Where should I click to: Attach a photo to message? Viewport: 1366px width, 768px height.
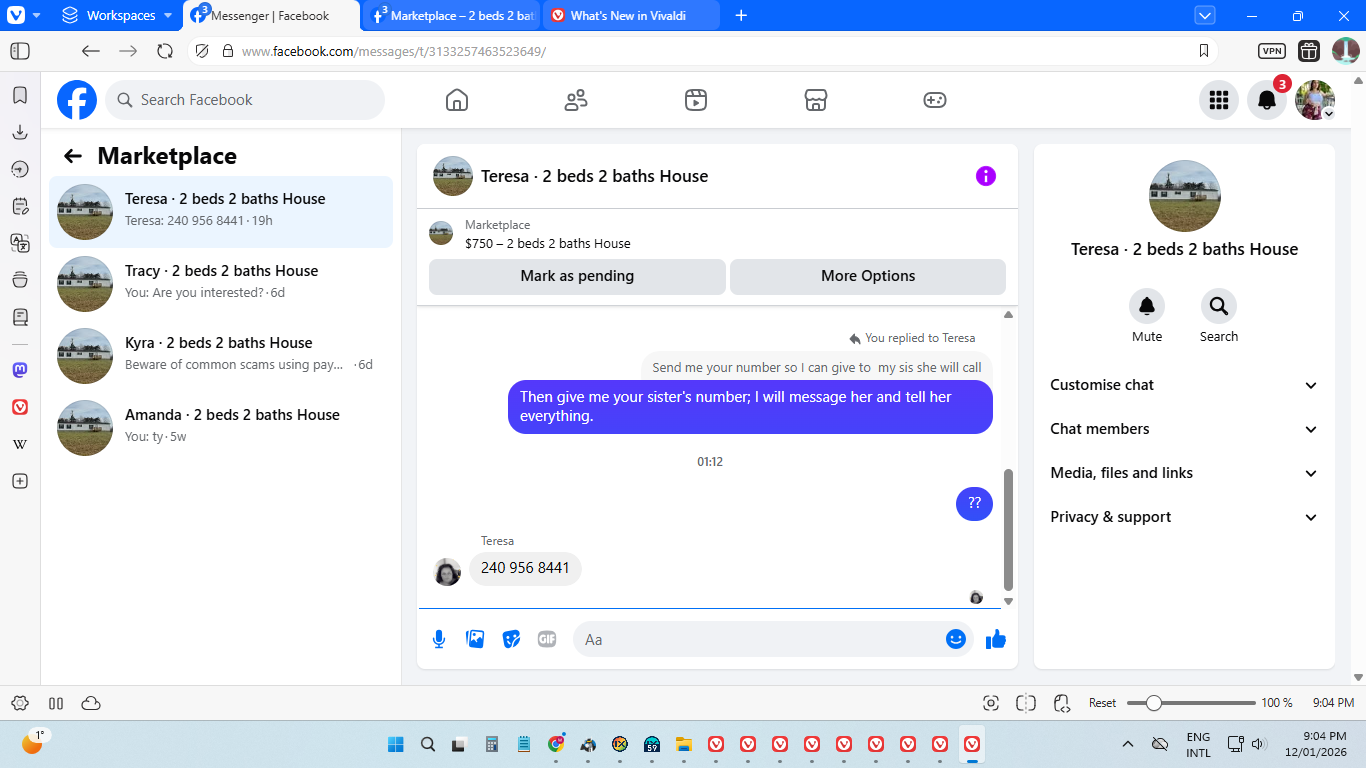[x=475, y=639]
